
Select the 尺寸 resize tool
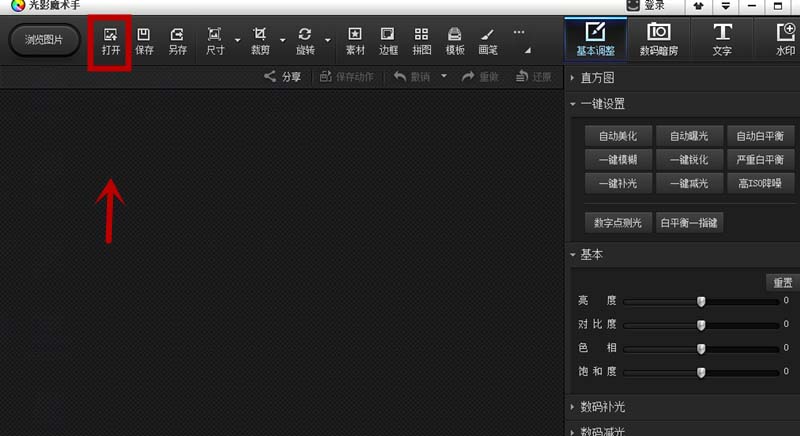click(215, 42)
